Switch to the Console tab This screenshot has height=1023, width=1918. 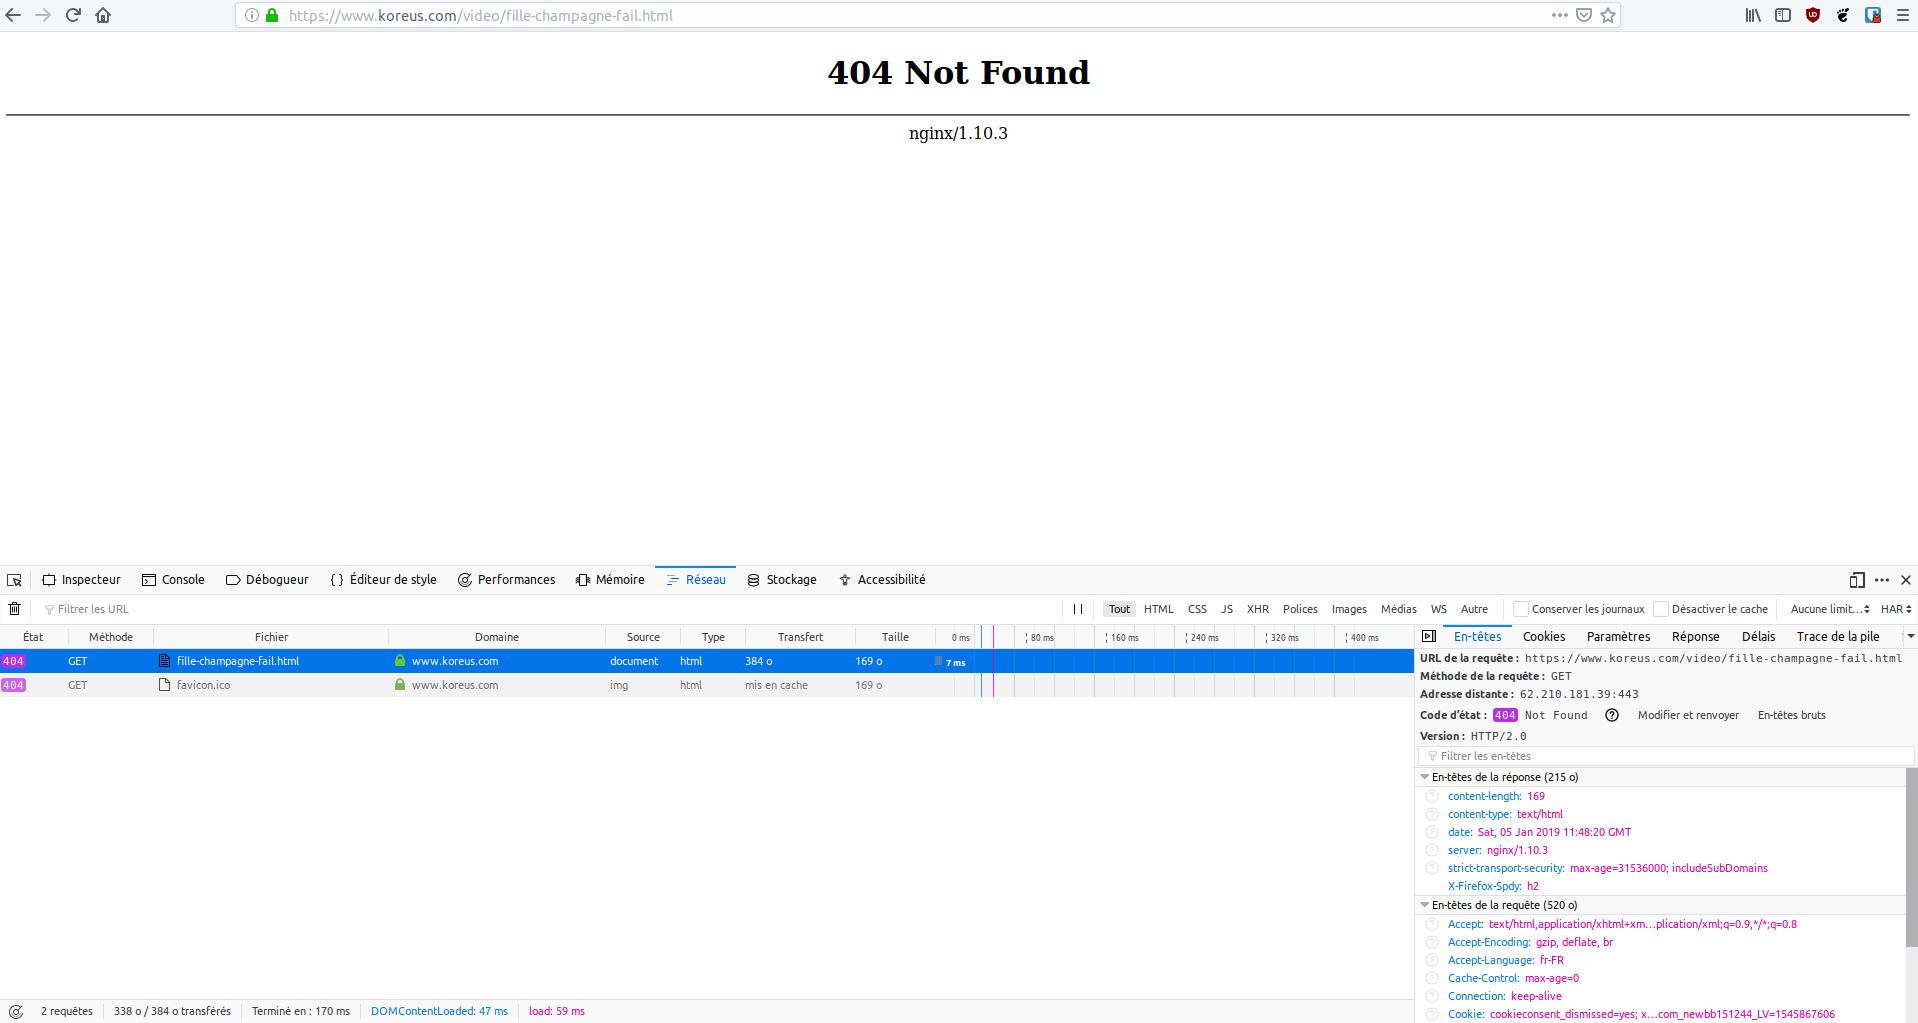click(173, 580)
